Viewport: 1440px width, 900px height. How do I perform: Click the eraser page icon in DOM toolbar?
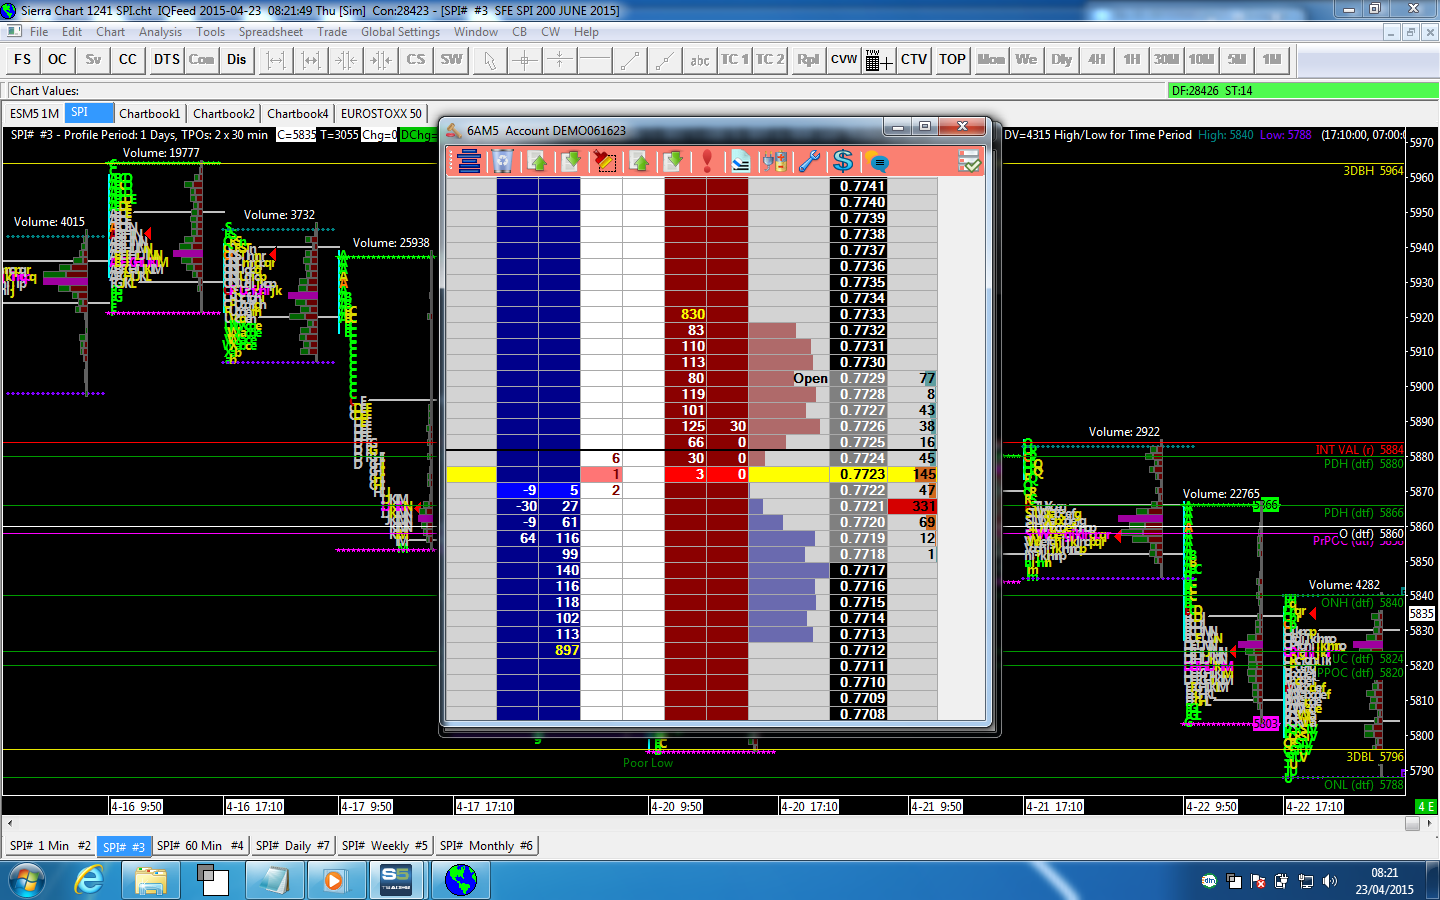[x=740, y=161]
